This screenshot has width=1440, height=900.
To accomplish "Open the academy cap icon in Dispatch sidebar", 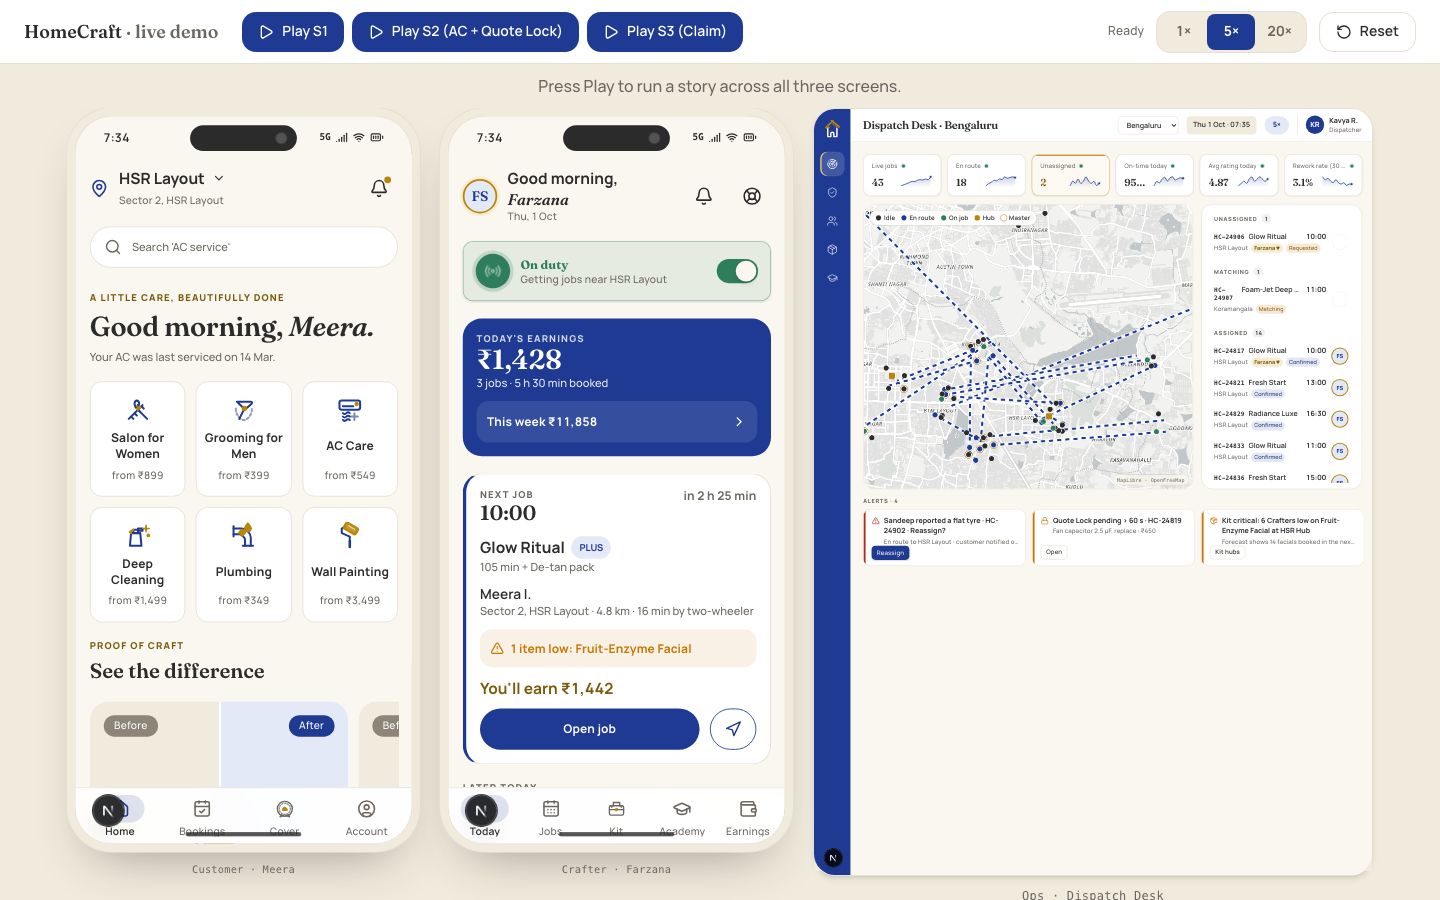I will pos(832,278).
